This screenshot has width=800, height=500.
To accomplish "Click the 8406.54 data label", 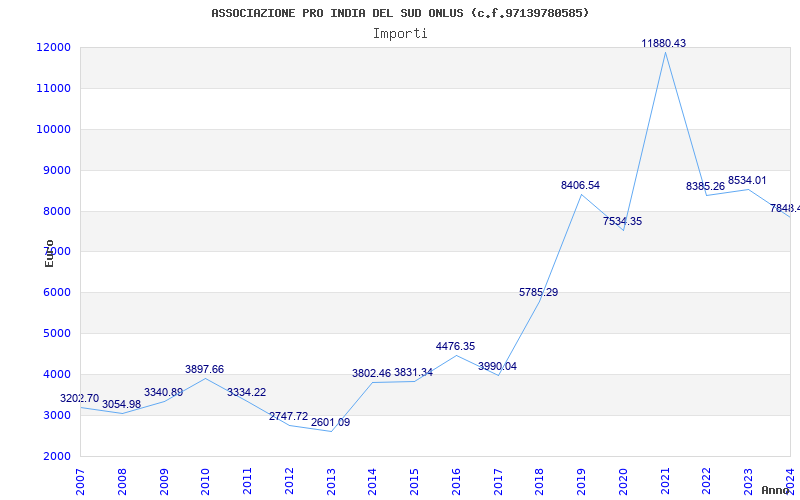I will click(x=580, y=185).
